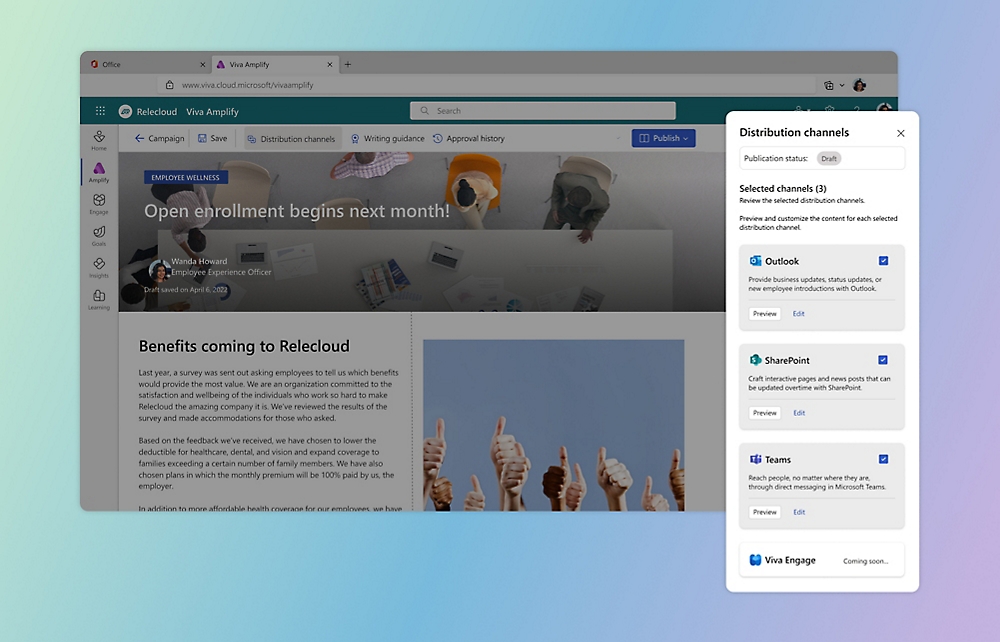
Task: Go back to Campaign
Action: [x=159, y=138]
